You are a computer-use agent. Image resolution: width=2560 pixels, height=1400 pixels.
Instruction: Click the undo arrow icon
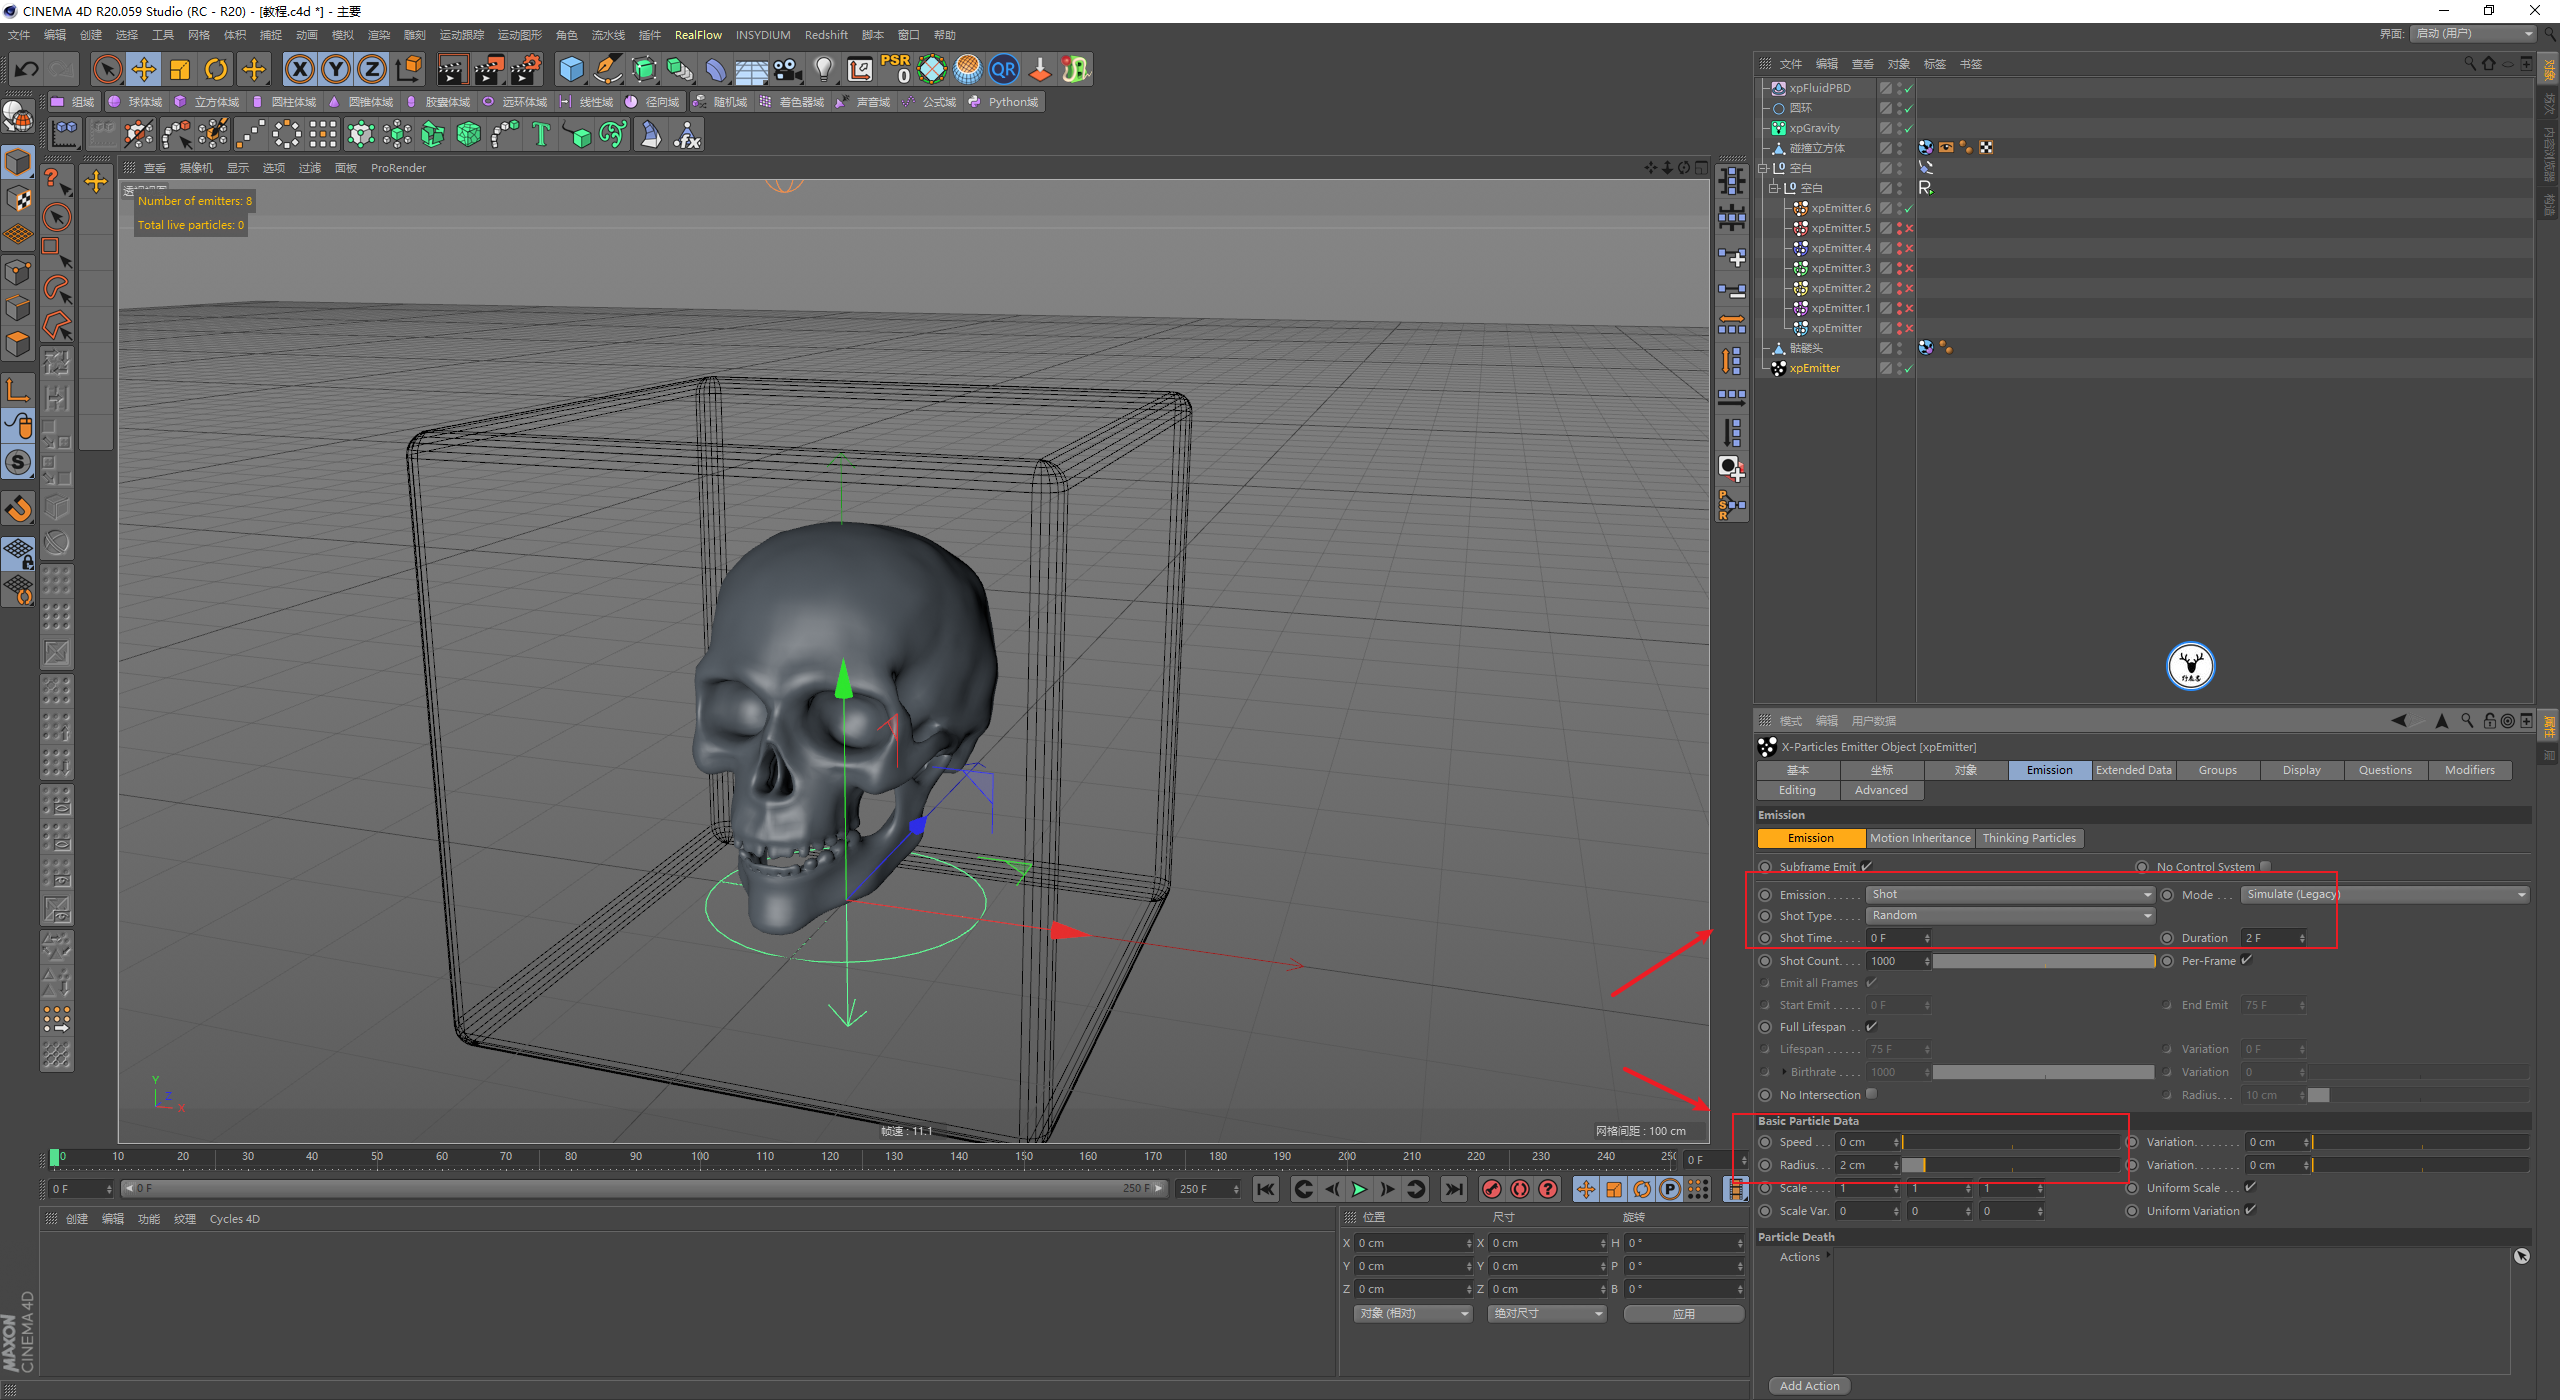pos(27,69)
